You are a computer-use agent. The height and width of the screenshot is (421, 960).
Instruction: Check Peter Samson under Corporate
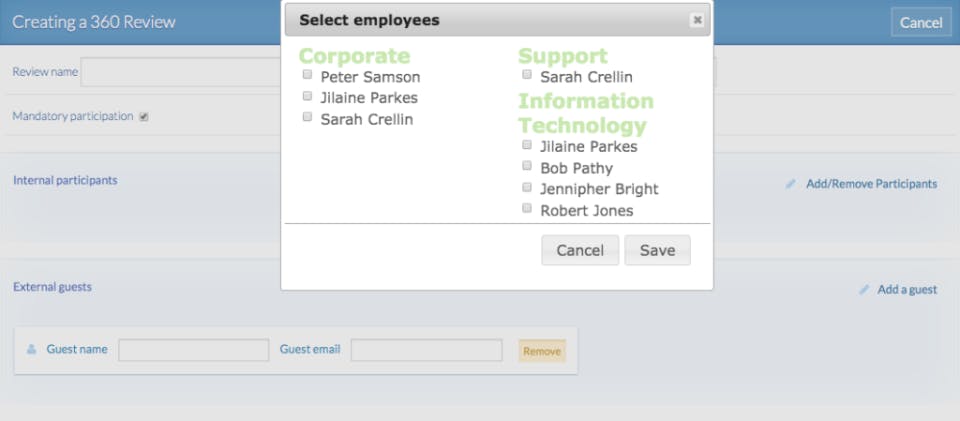tap(308, 75)
